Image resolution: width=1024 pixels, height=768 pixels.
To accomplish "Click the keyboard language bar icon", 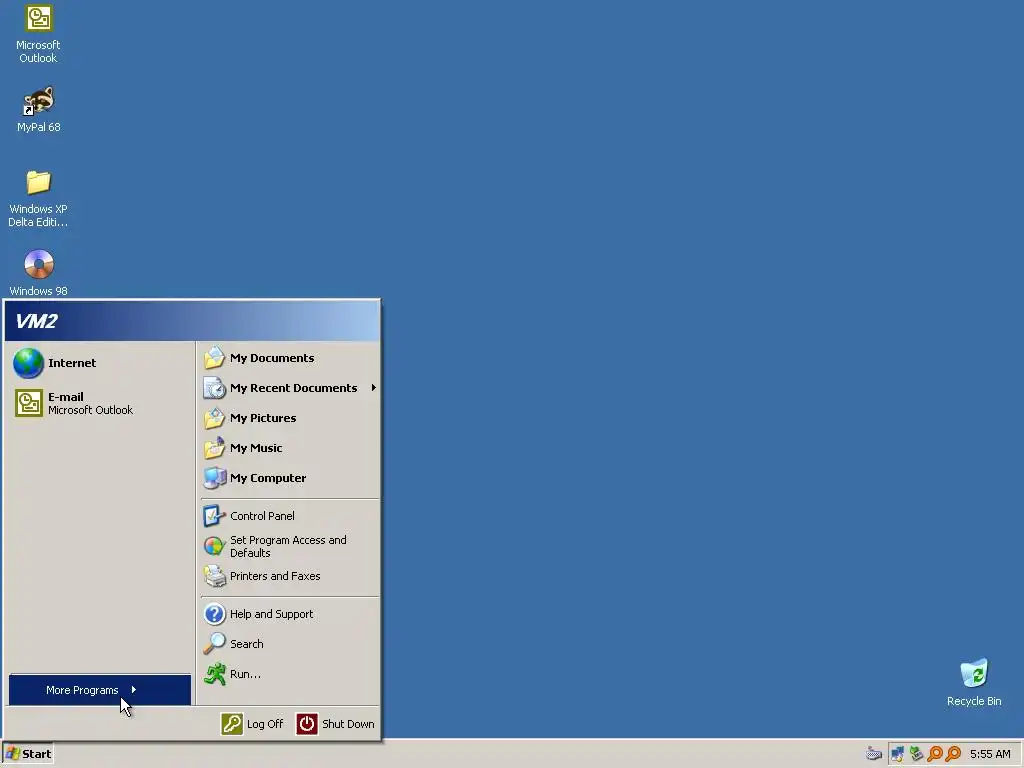I will point(873,754).
